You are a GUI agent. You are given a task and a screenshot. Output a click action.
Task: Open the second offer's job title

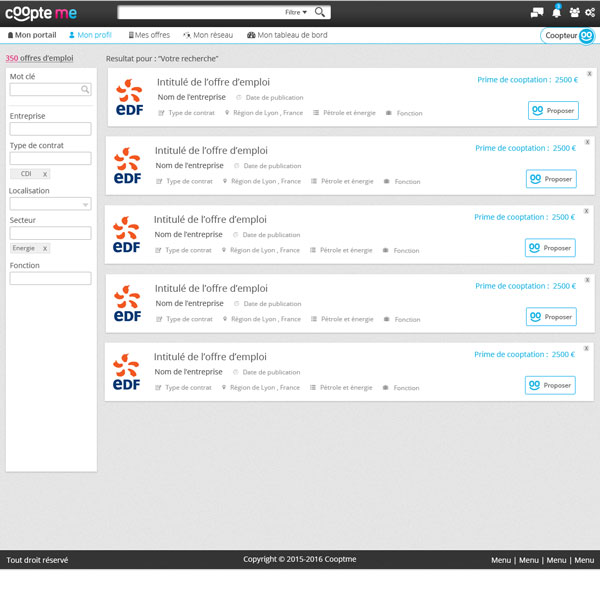click(212, 150)
